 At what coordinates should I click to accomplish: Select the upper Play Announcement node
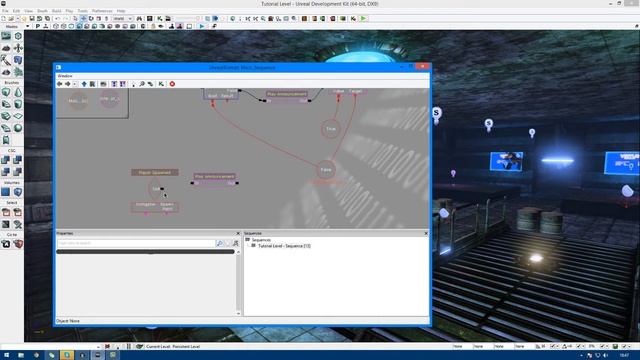287,94
